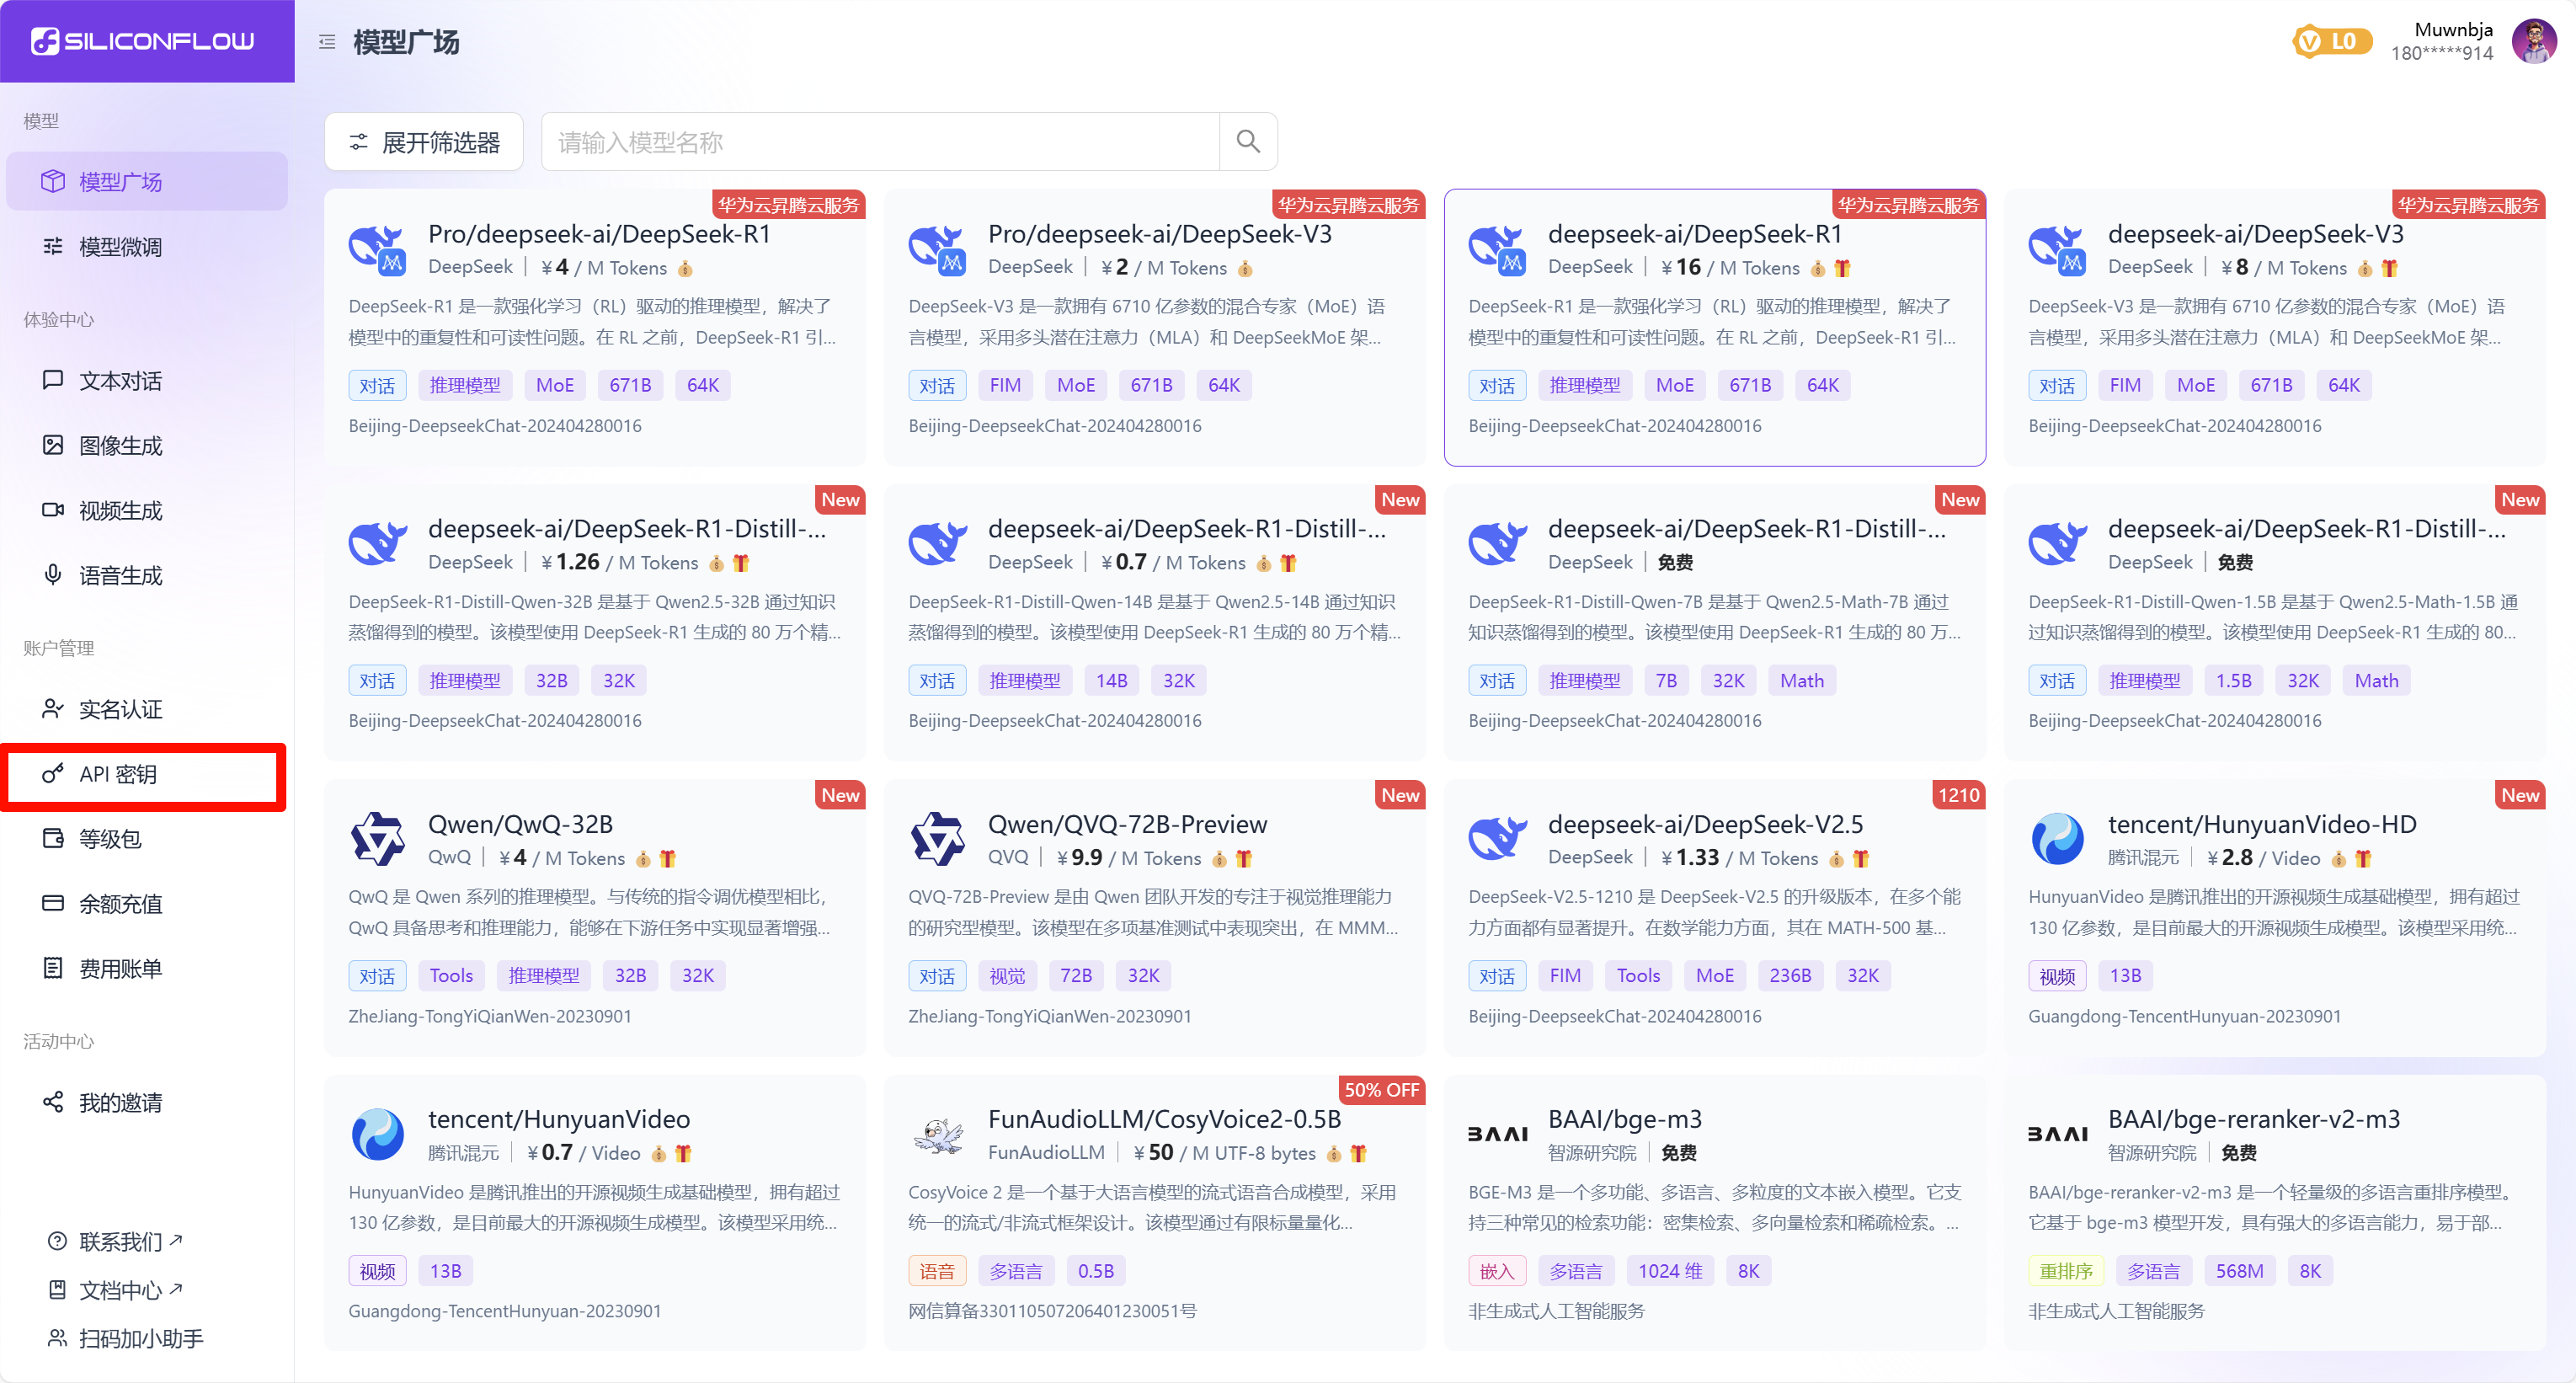Open 等级包 in the sidebar

[x=147, y=838]
